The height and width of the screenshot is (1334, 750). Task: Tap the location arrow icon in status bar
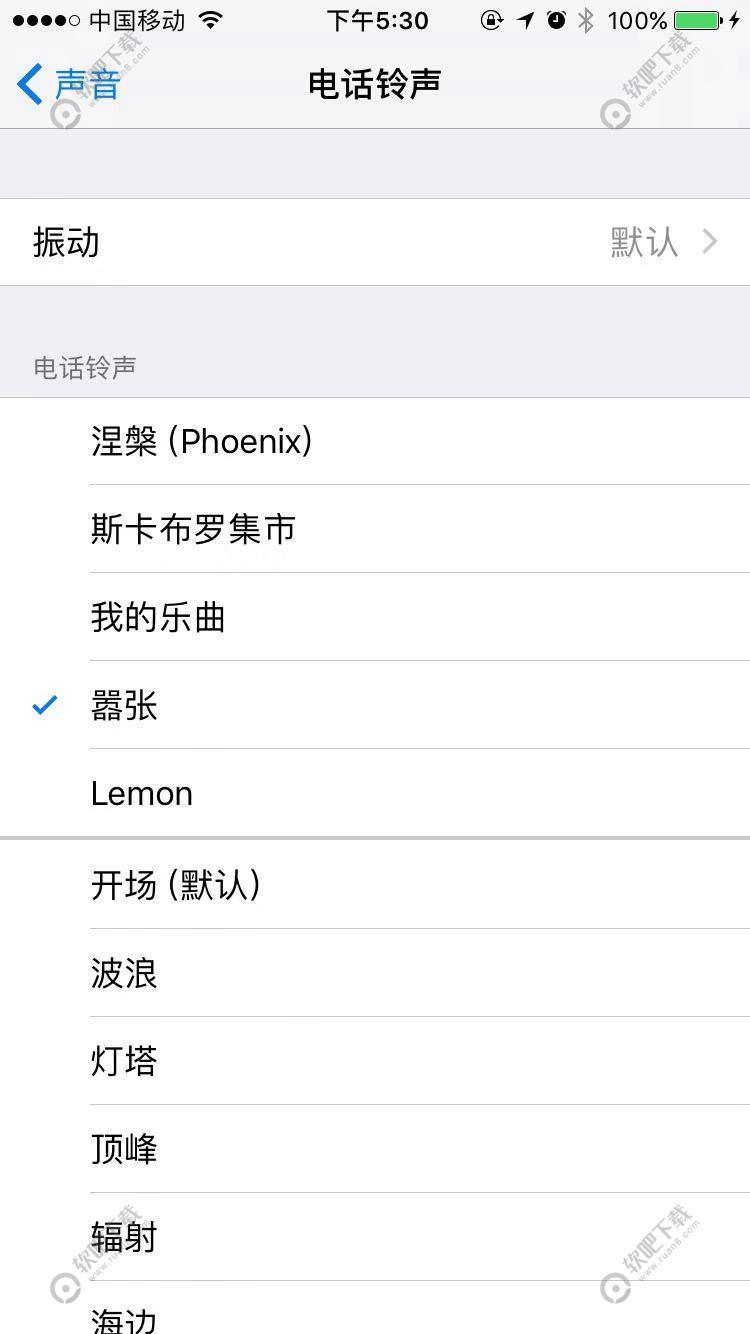524,20
